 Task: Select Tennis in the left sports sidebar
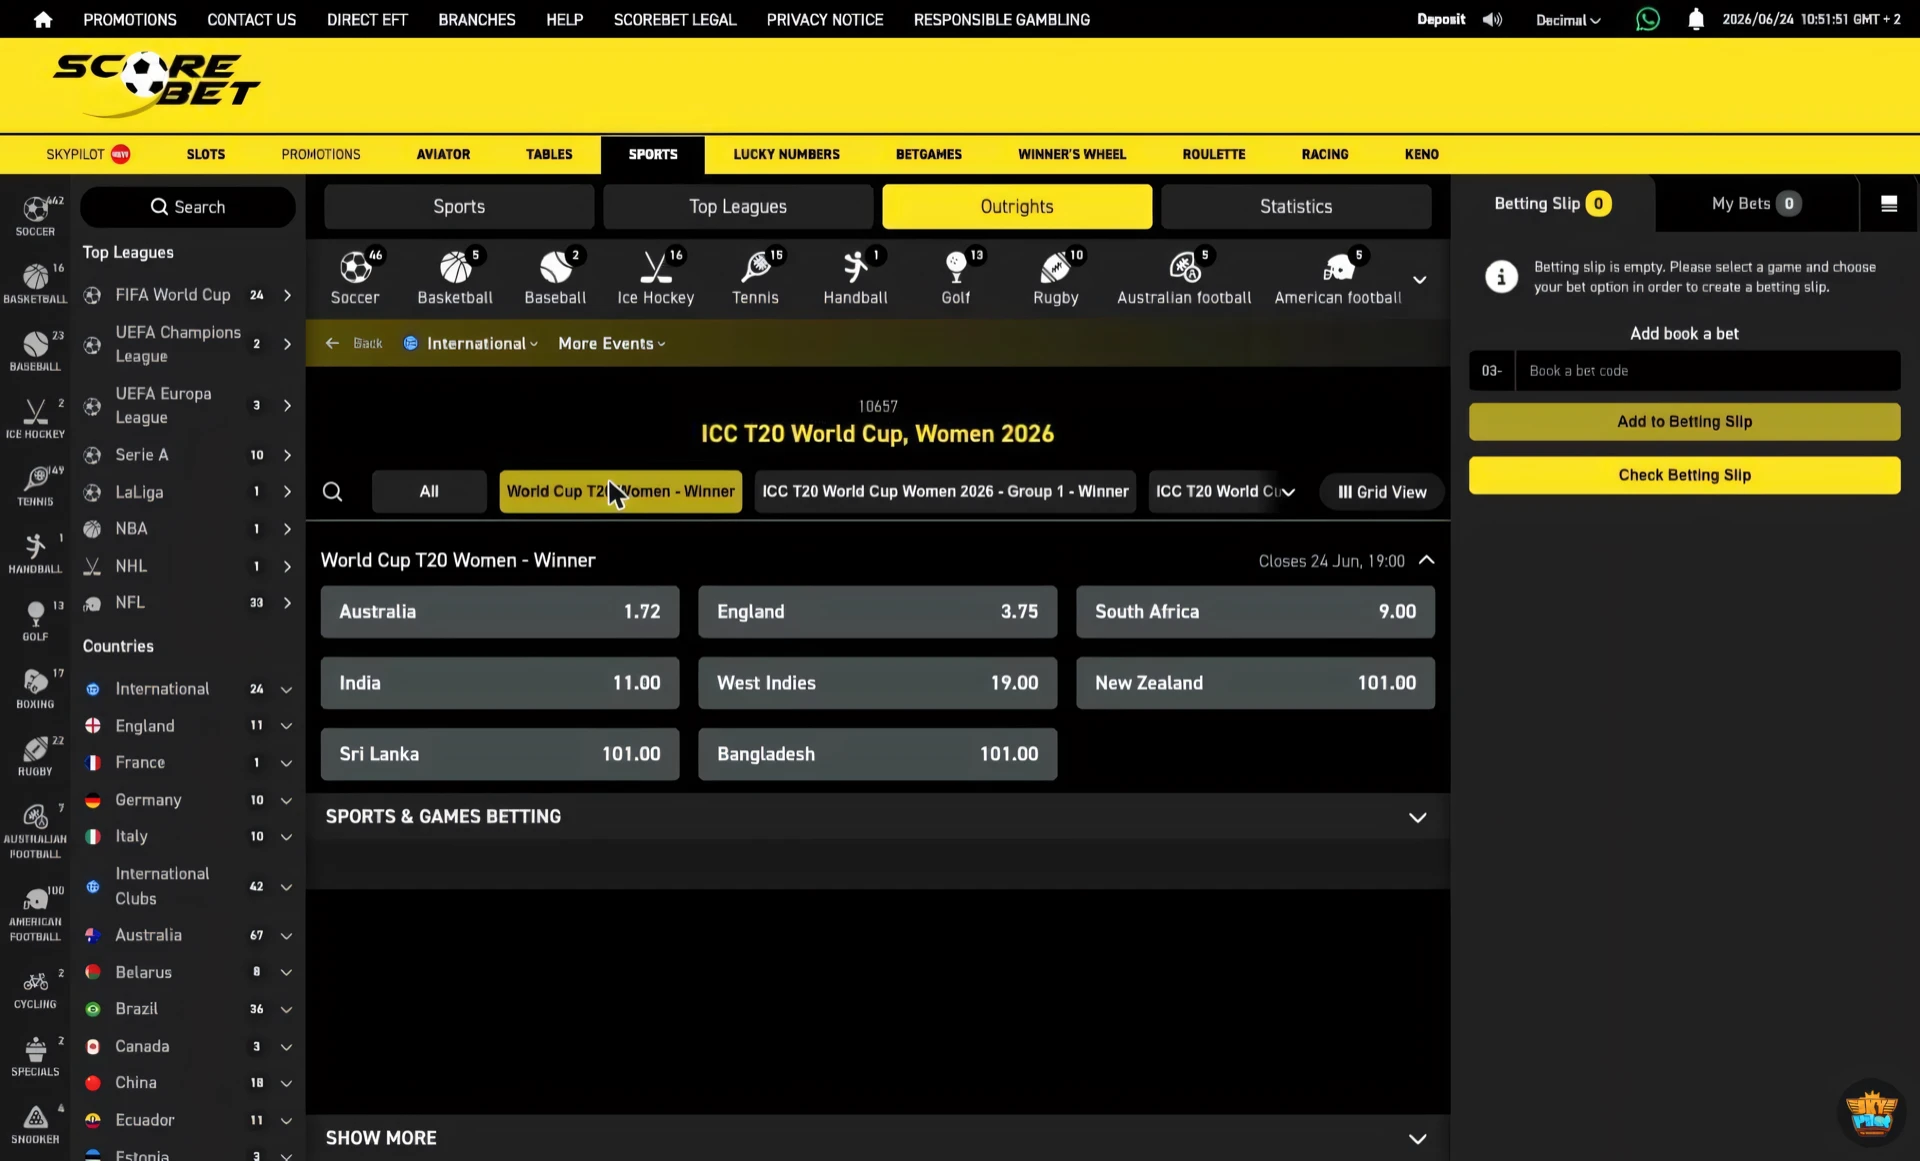[35, 485]
